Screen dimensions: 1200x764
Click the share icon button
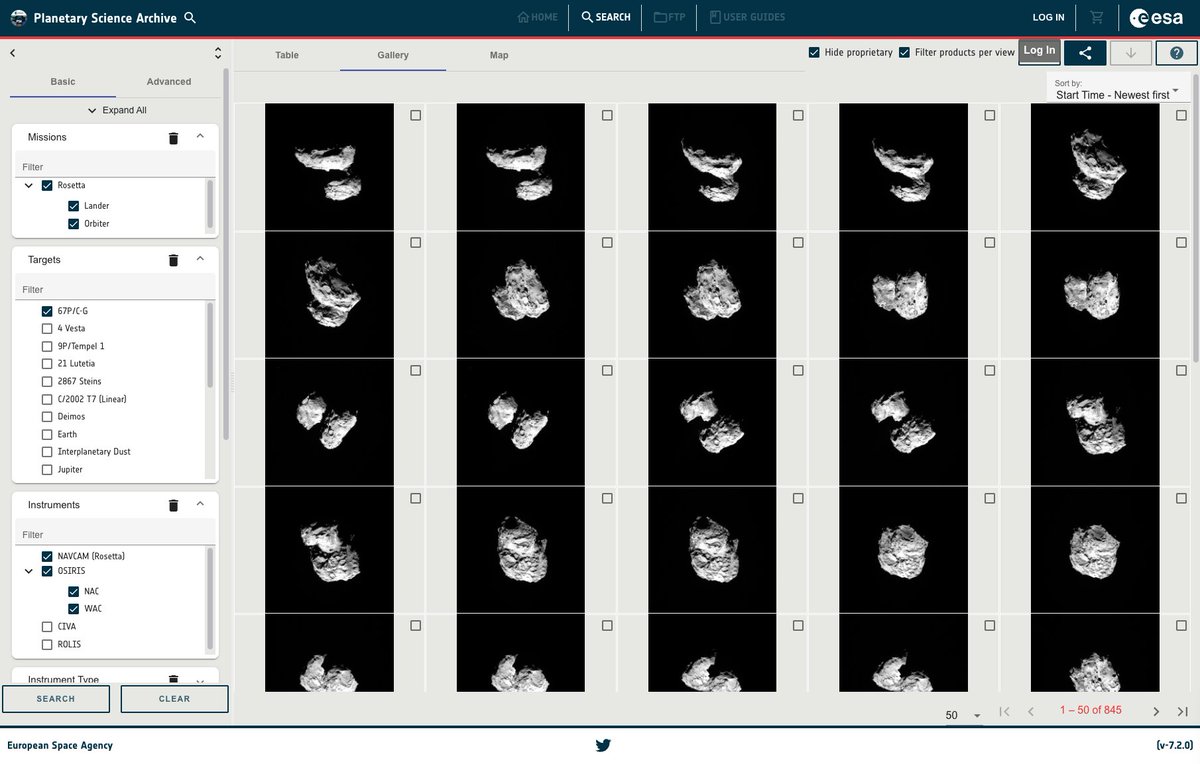coord(1085,53)
